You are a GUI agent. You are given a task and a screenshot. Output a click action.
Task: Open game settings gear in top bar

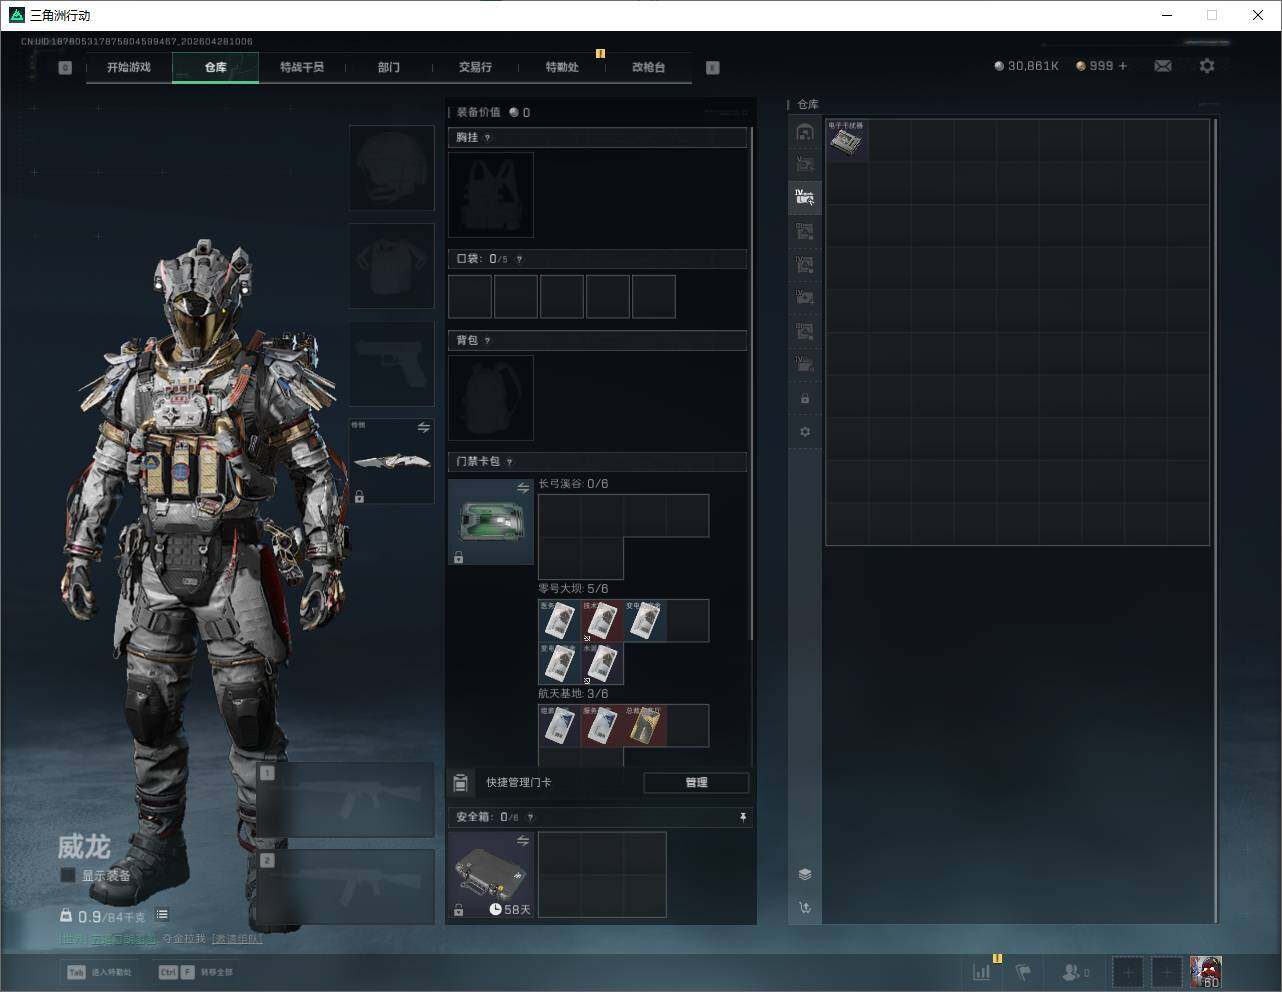click(1207, 66)
